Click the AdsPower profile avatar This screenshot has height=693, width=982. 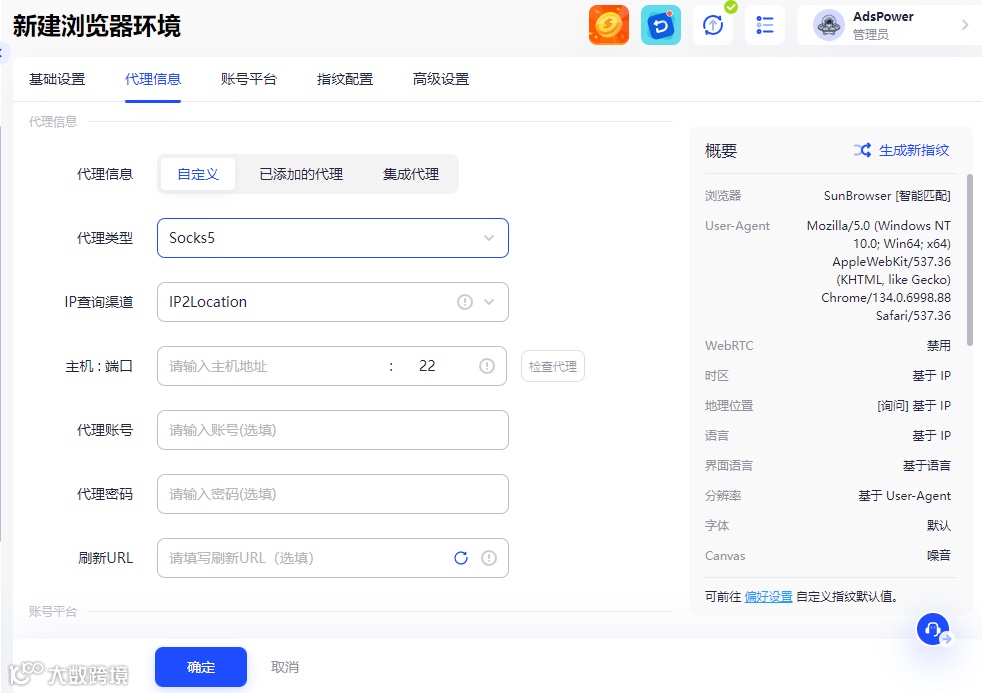[829, 25]
